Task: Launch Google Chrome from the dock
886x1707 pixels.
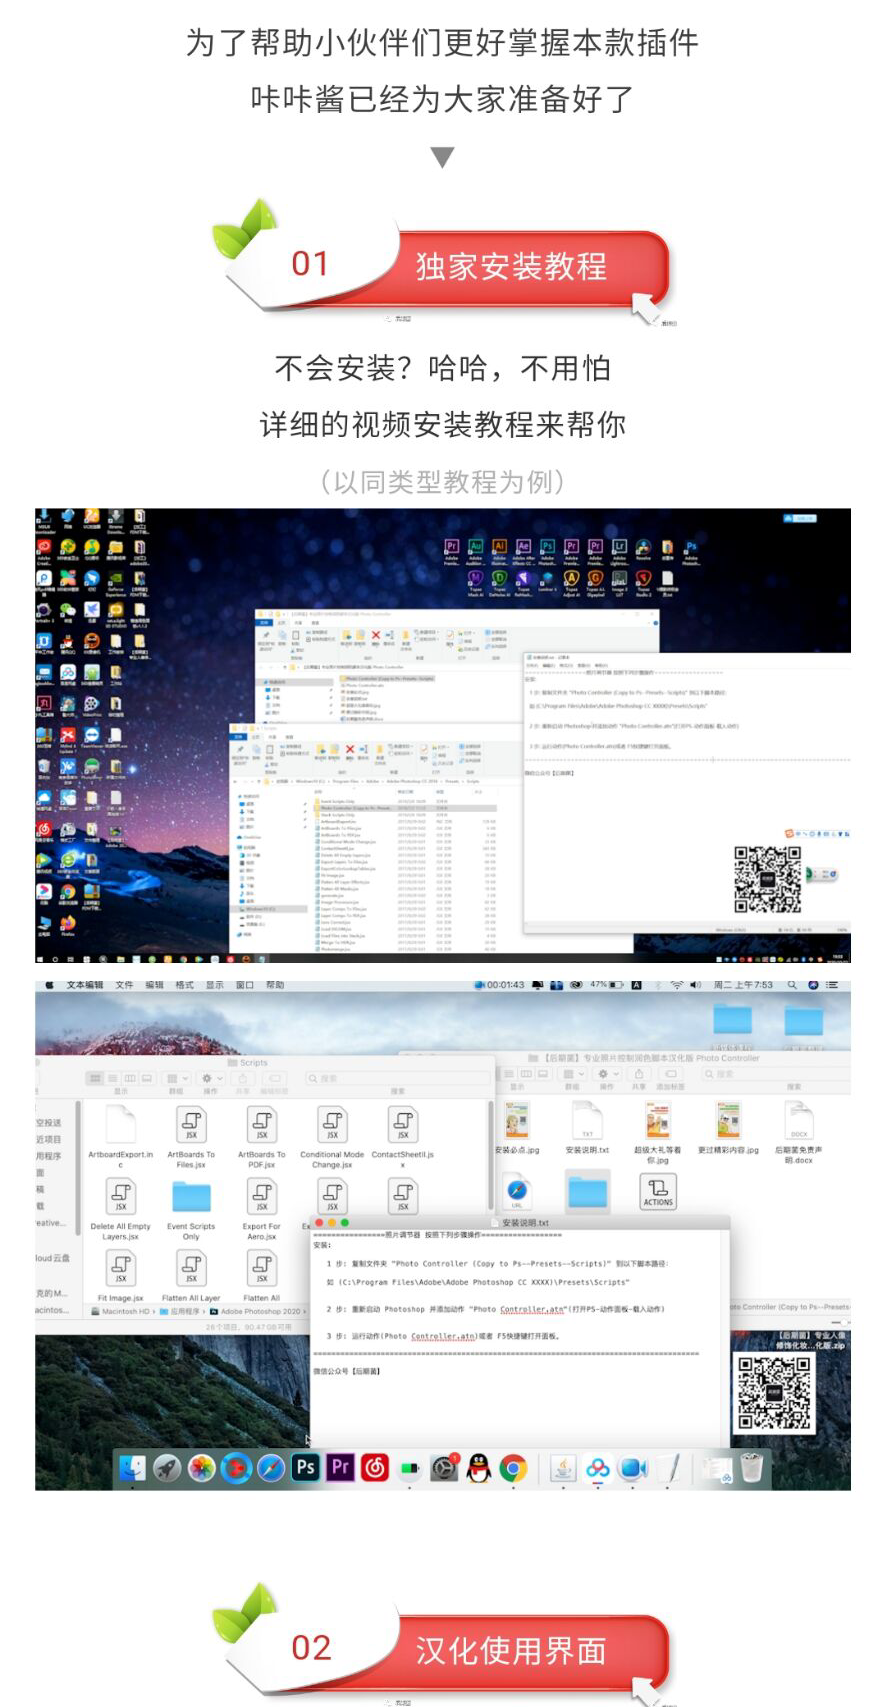Action: point(513,1468)
